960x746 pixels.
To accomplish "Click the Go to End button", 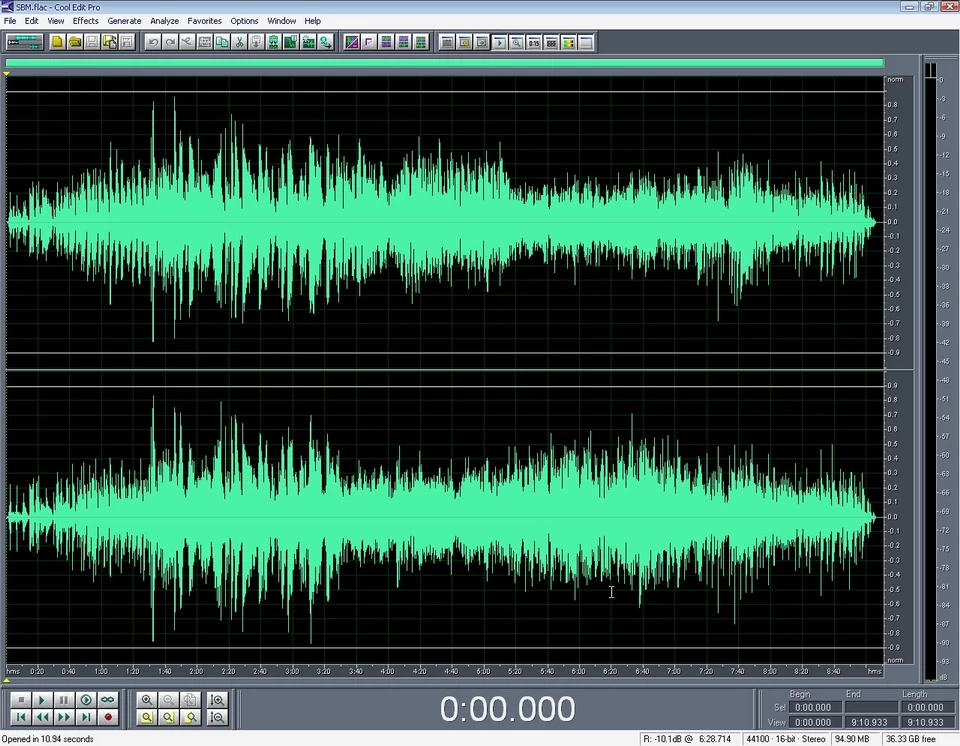I will pos(86,717).
